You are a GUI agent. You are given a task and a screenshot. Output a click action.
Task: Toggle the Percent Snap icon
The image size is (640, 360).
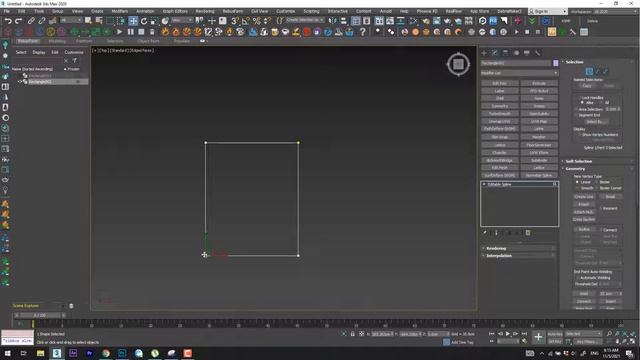click(256, 20)
